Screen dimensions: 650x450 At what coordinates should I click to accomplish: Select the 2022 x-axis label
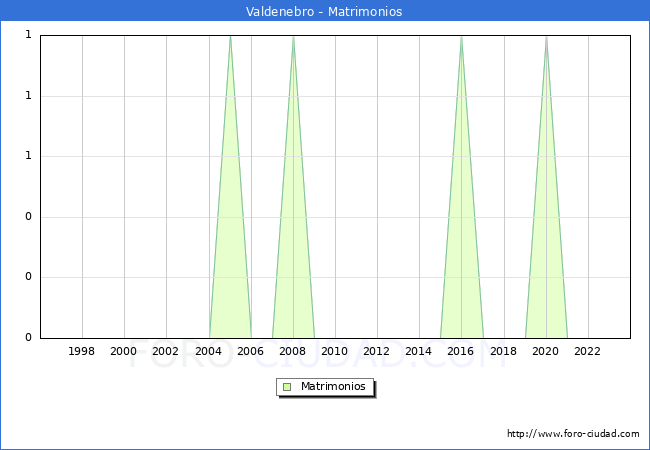[587, 351]
